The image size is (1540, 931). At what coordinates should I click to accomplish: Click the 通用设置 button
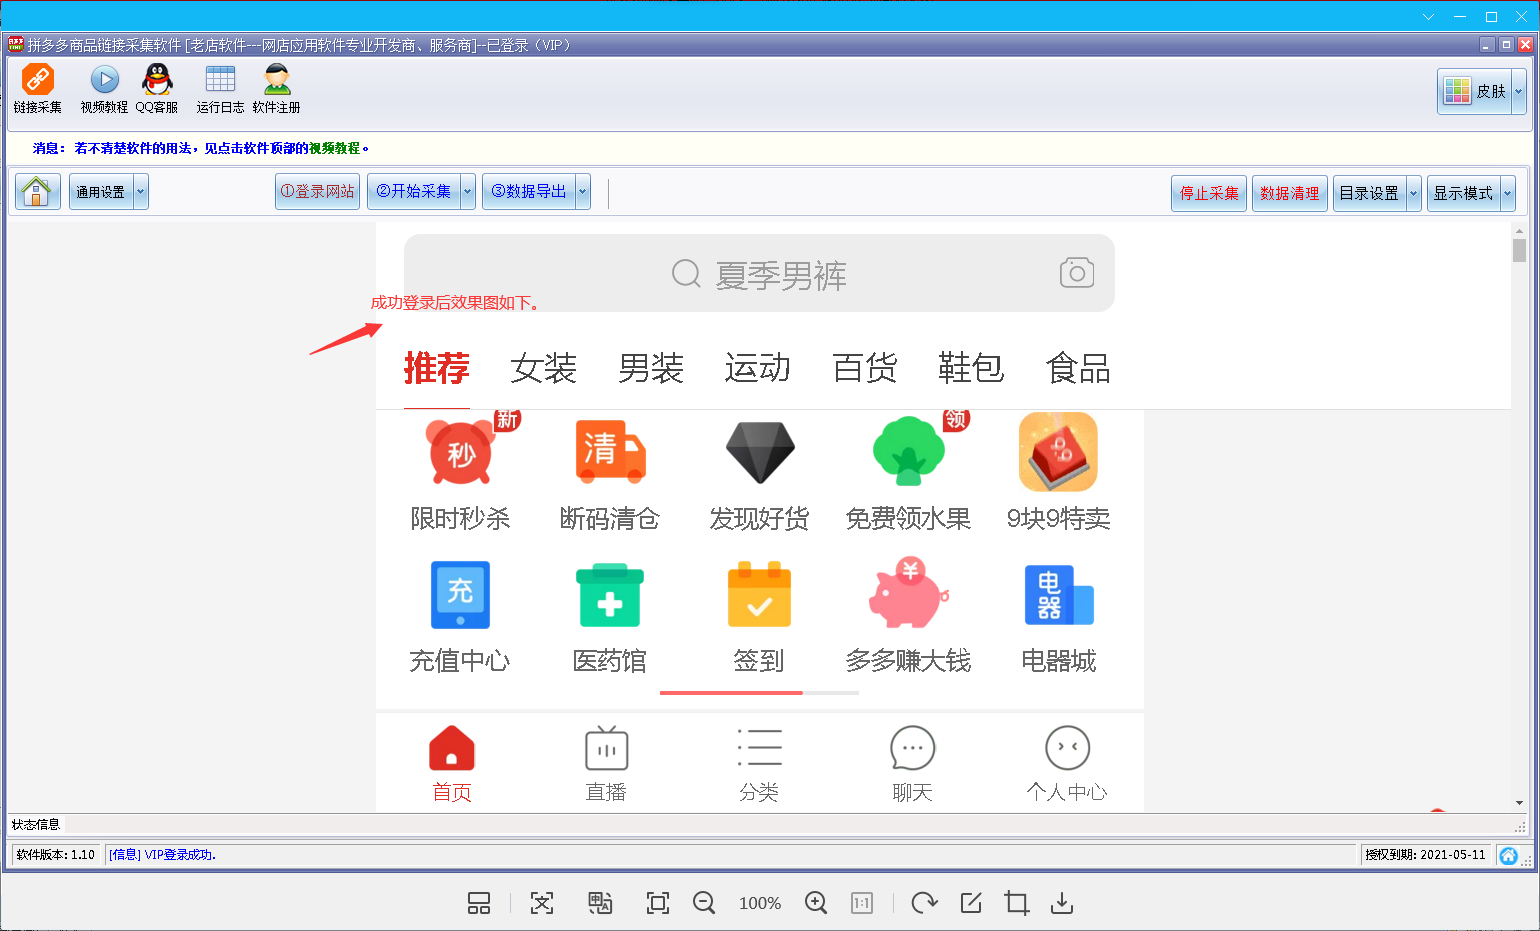click(x=101, y=192)
